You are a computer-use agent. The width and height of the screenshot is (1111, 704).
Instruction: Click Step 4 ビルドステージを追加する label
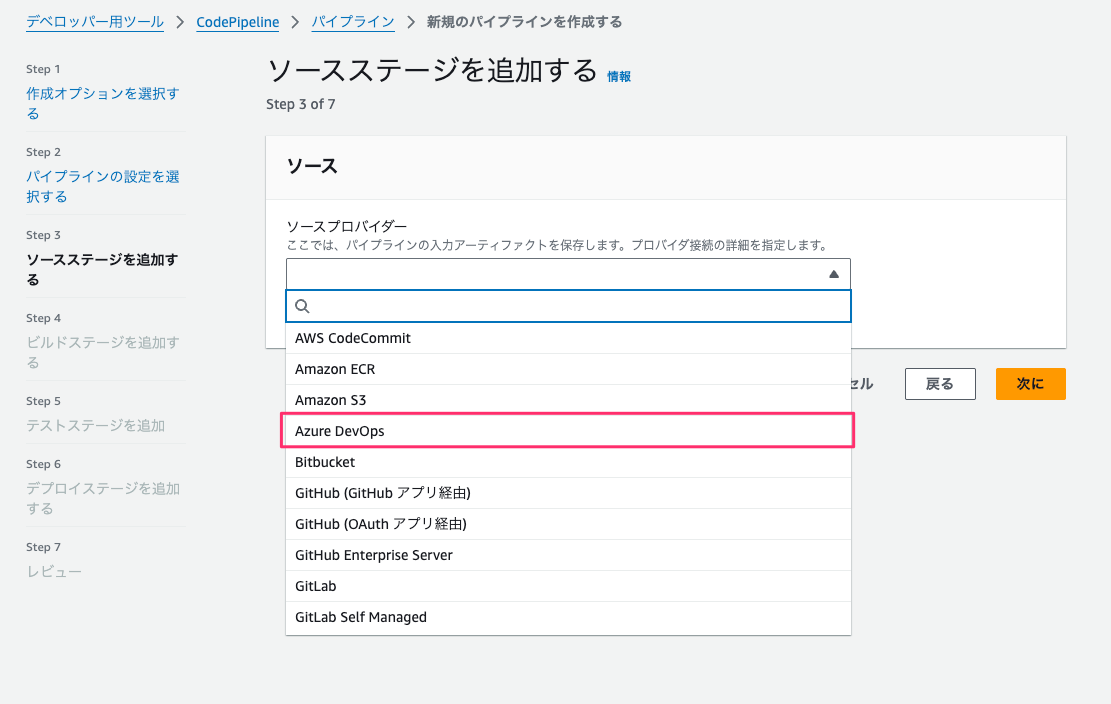coord(103,352)
